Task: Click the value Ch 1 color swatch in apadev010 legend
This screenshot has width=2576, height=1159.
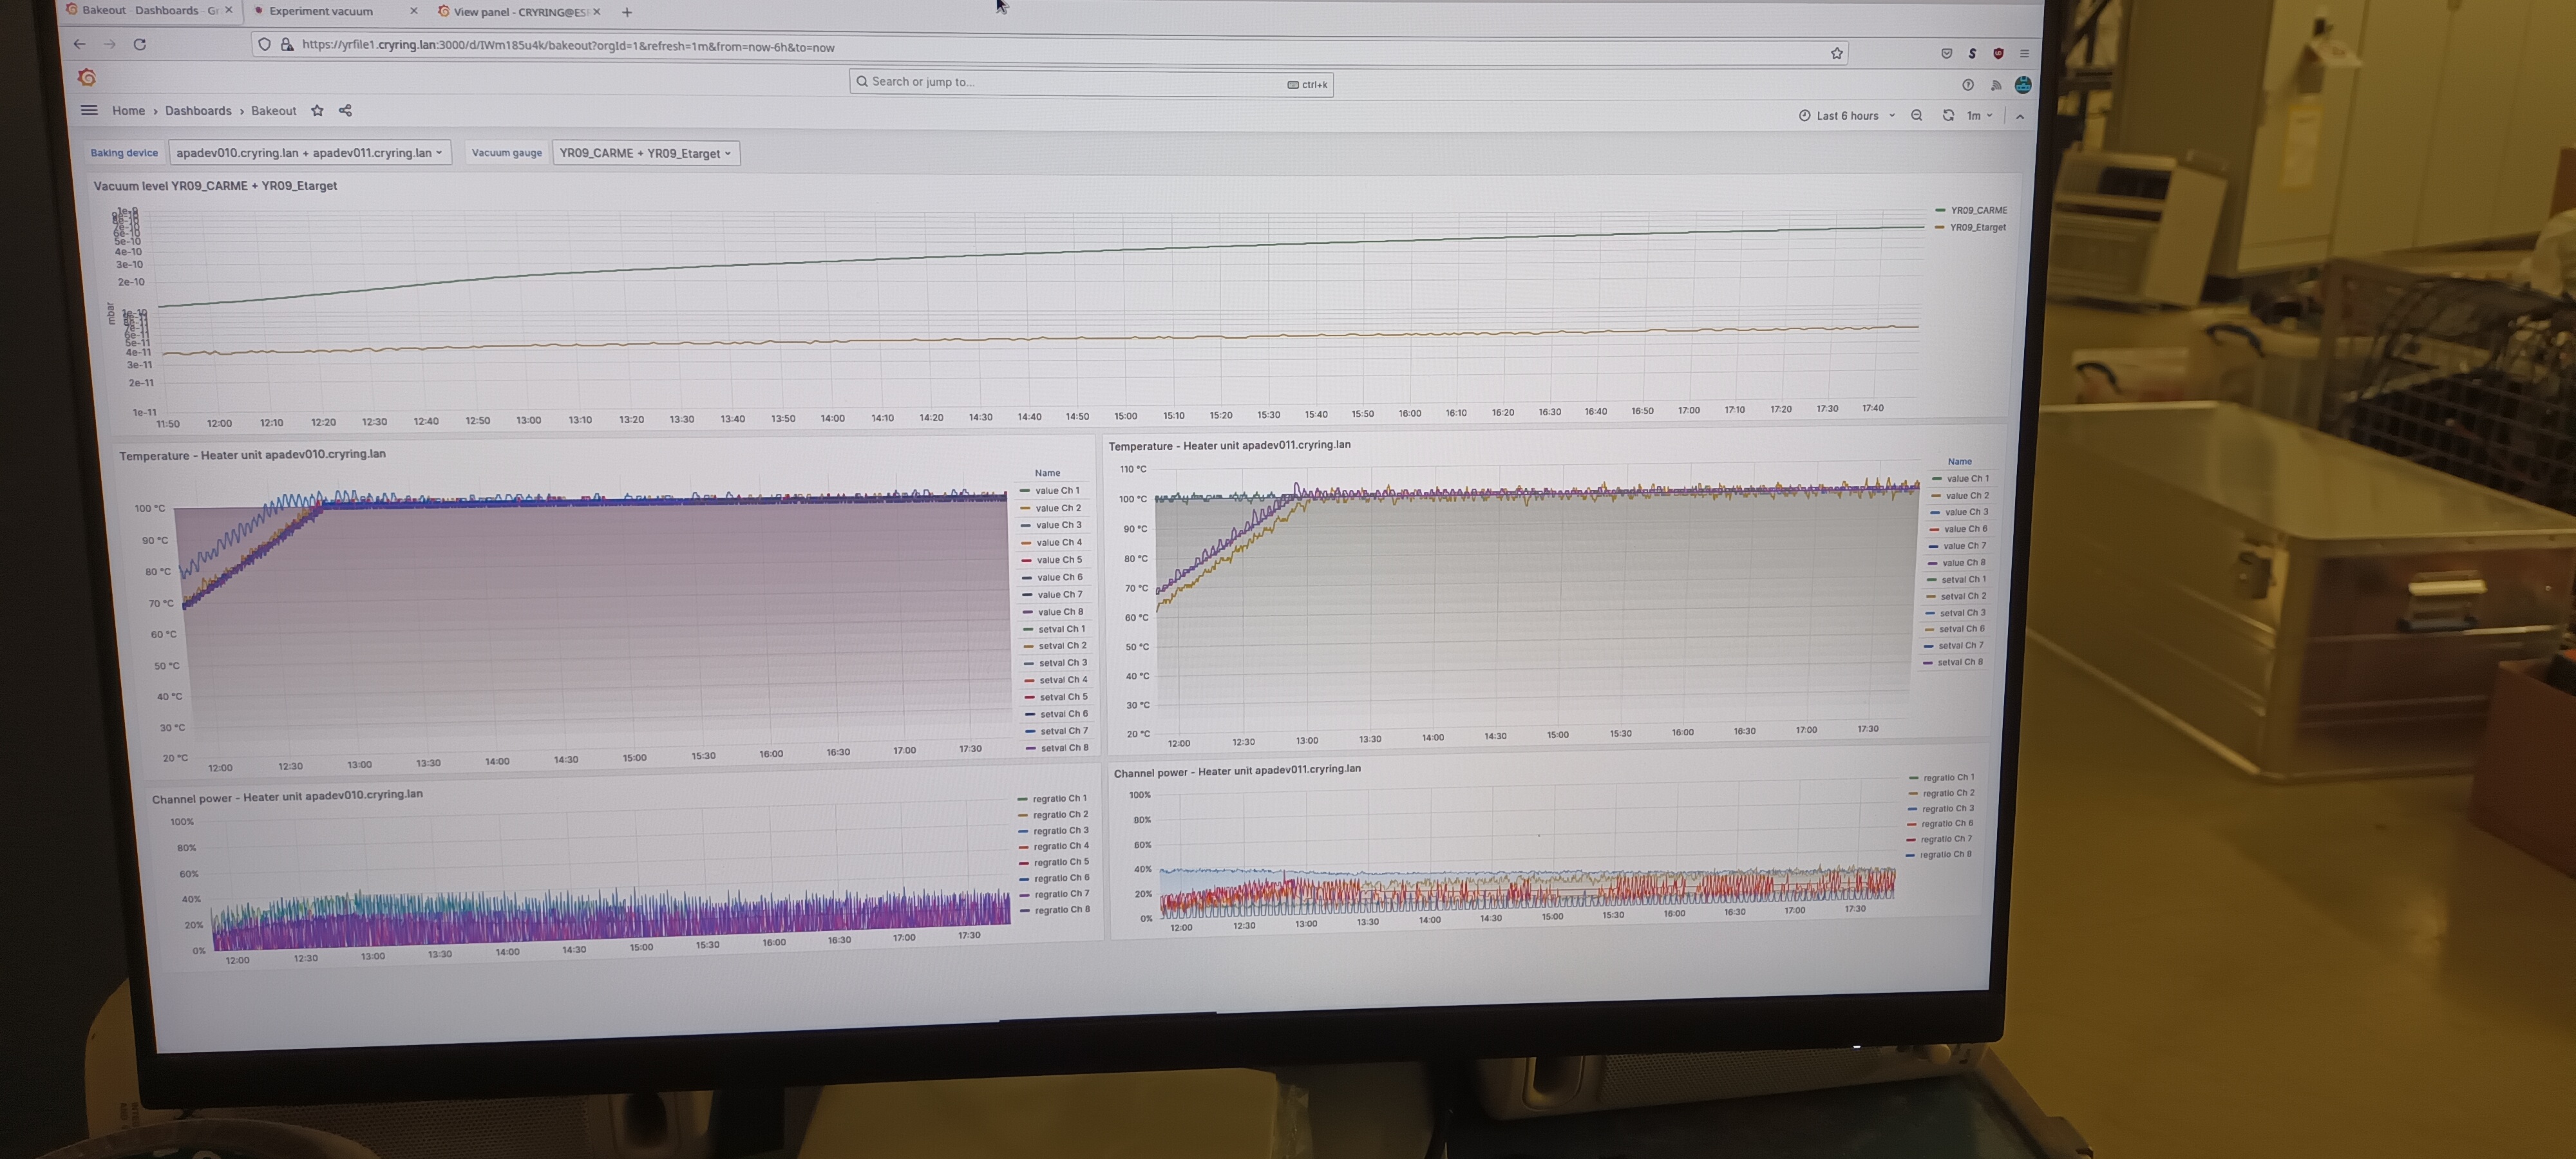Action: click(1024, 491)
